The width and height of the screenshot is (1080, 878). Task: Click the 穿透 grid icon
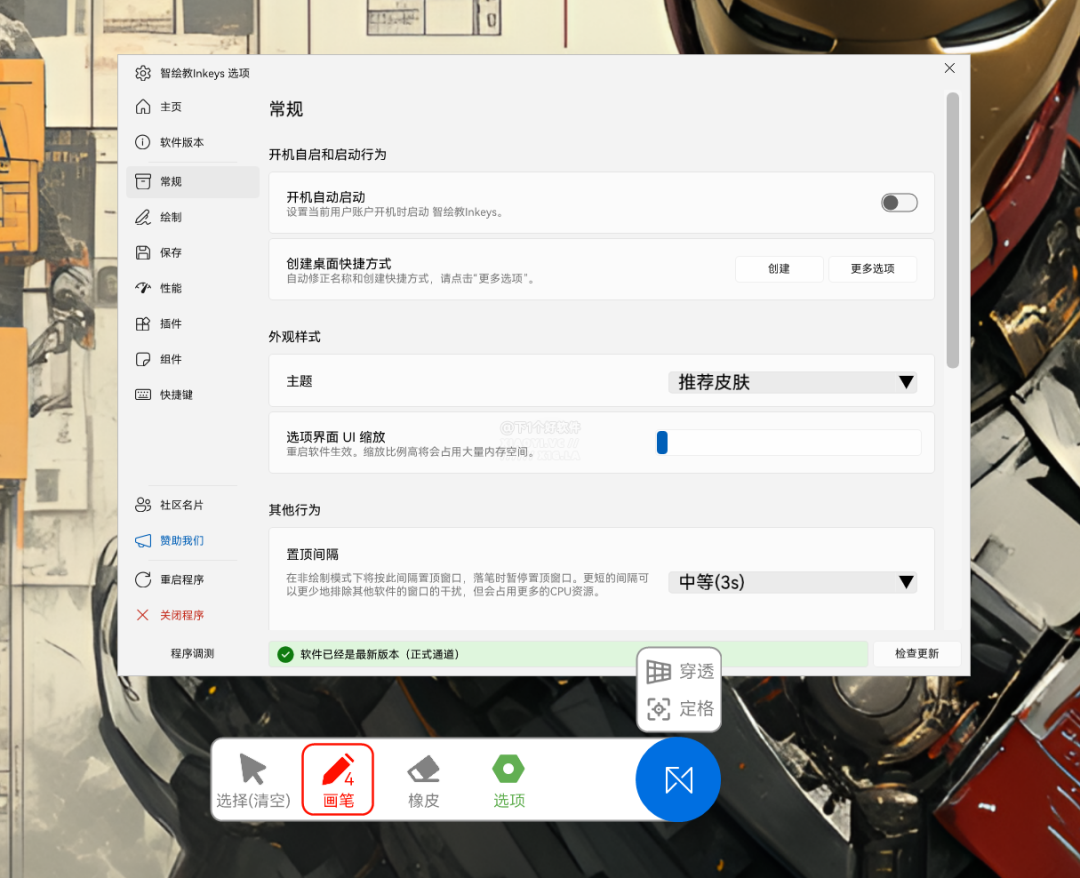[658, 671]
